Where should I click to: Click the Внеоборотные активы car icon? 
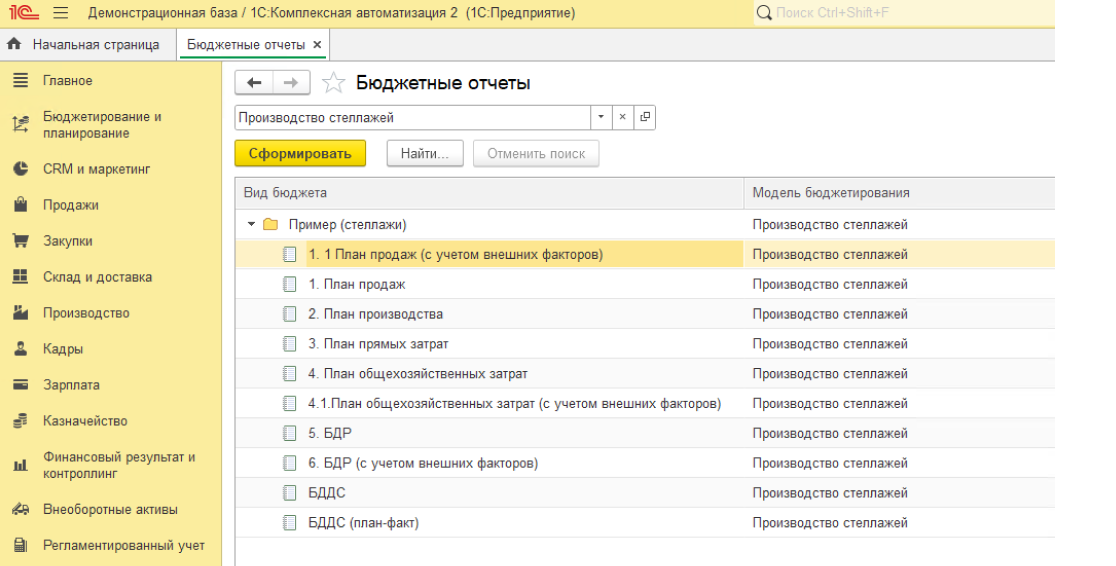[x=21, y=509]
